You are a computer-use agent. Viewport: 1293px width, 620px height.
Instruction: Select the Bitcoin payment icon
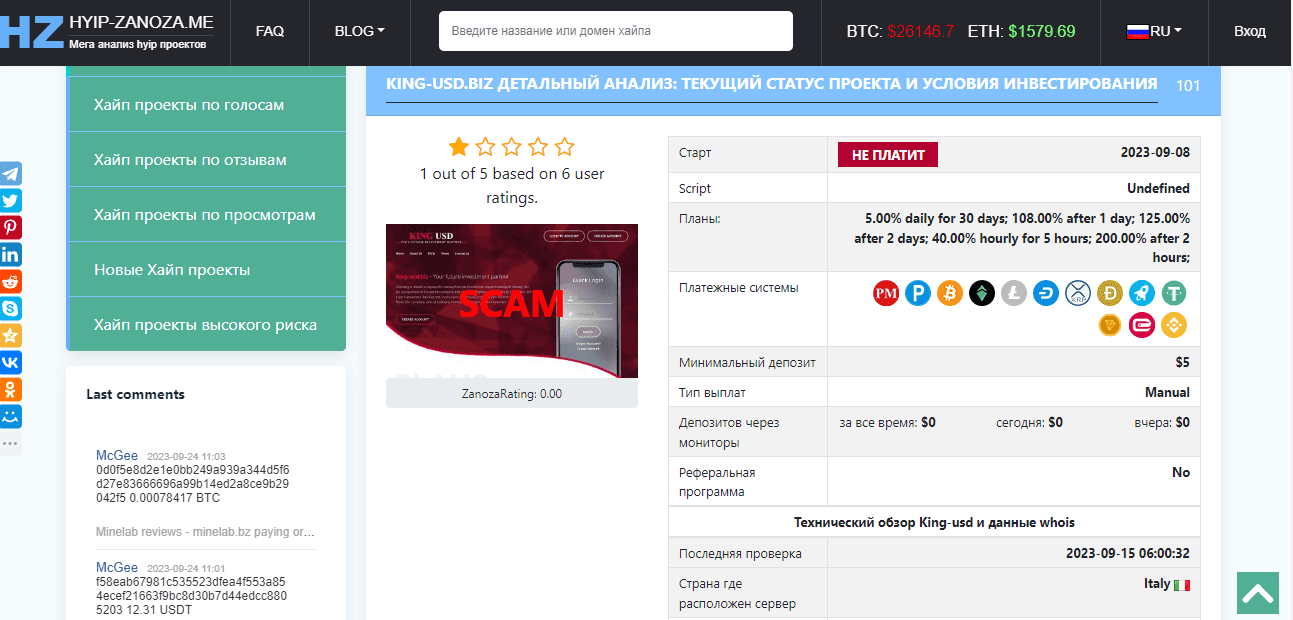(950, 294)
